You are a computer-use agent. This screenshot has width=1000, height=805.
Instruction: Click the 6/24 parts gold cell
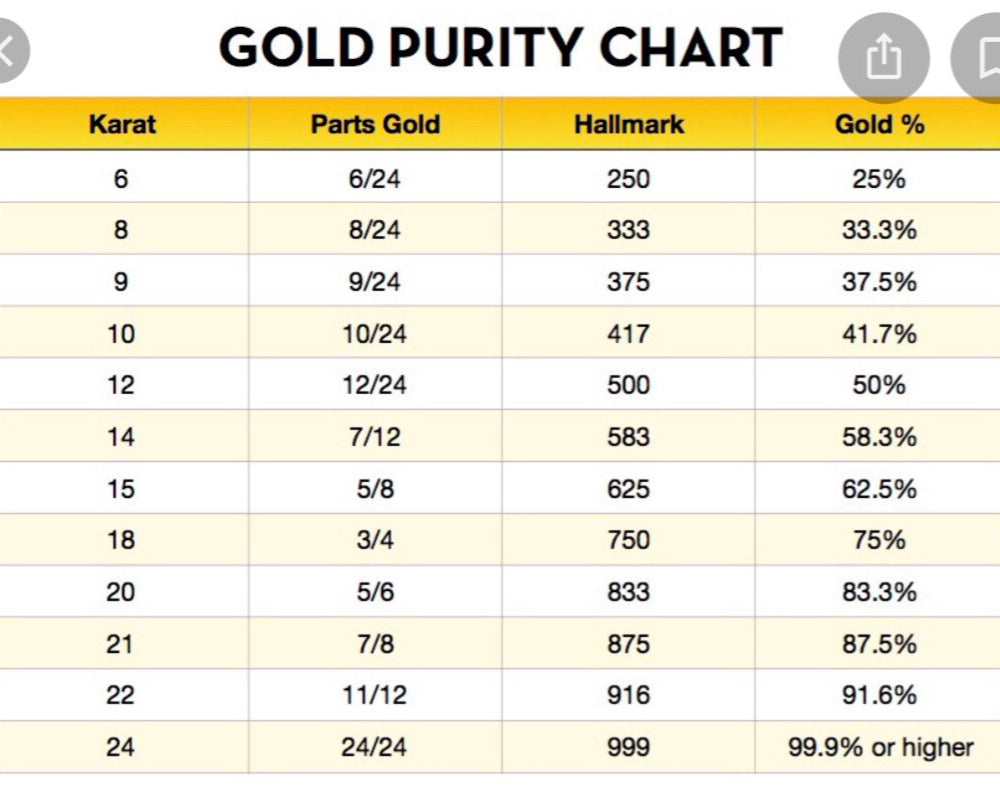pyautogui.click(x=375, y=179)
